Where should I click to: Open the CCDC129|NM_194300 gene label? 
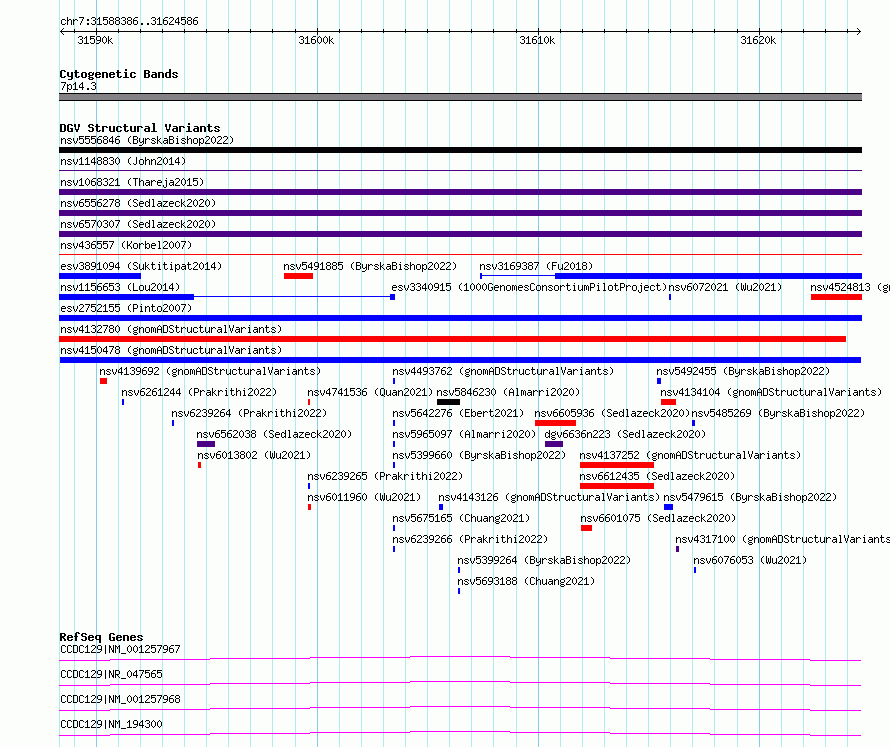click(x=111, y=724)
